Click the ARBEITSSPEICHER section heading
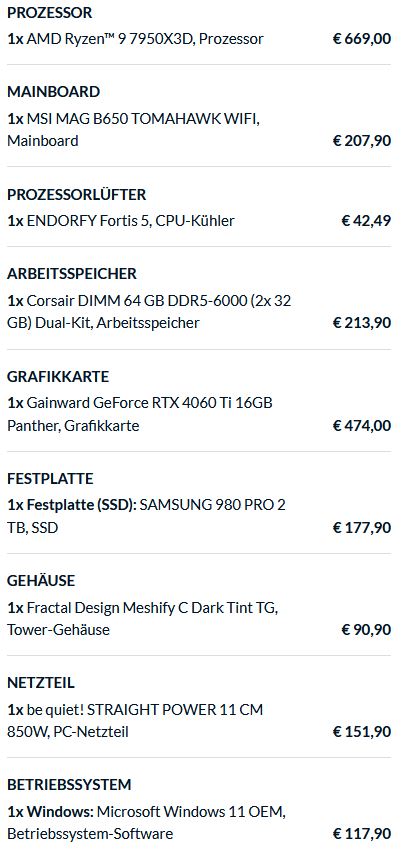Screen dimensions: 404x859 pyautogui.click(x=72, y=273)
